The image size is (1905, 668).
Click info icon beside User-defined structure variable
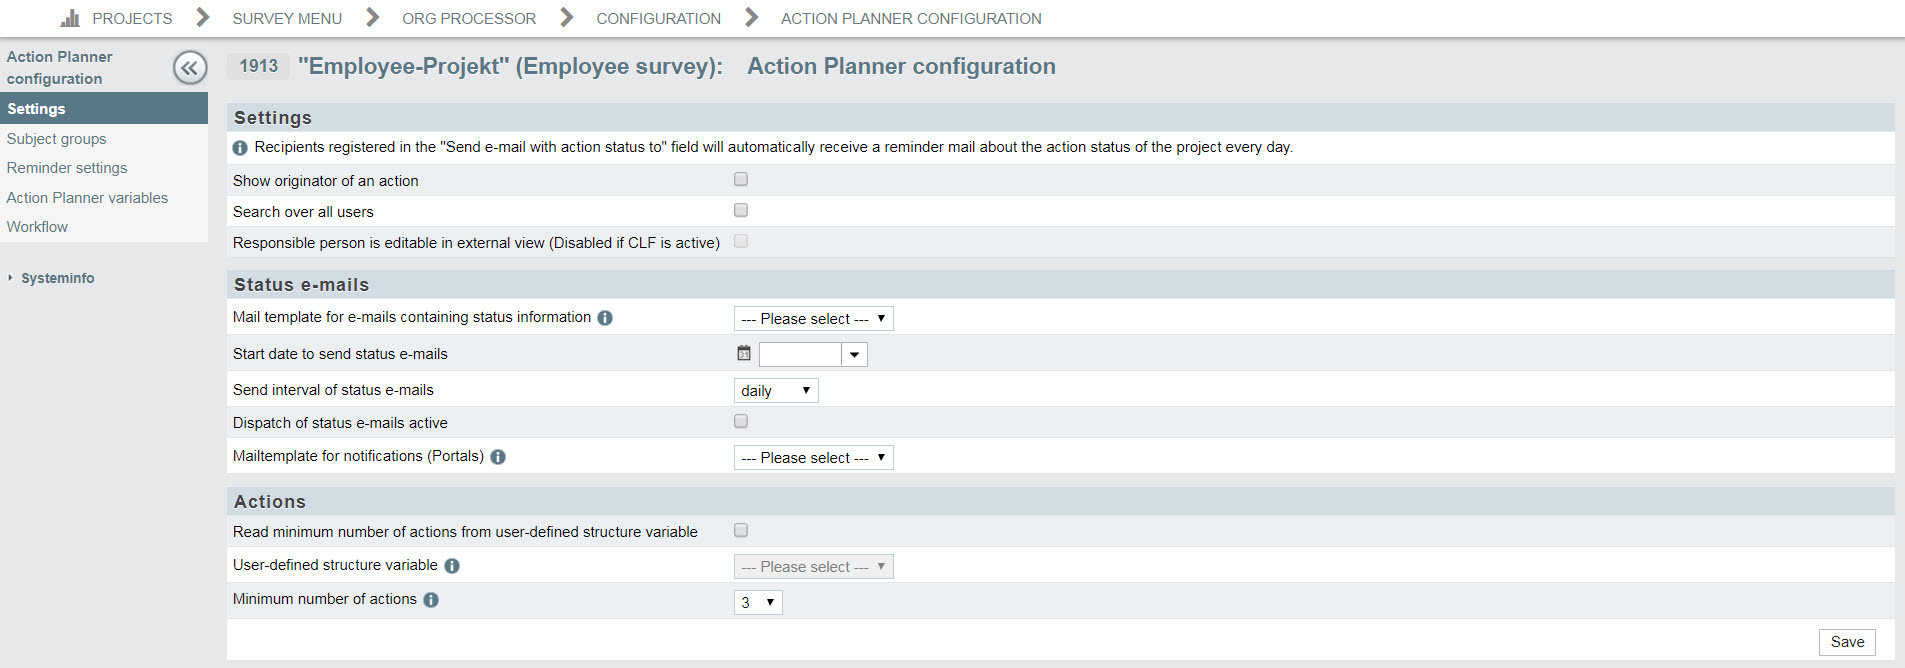(x=452, y=566)
